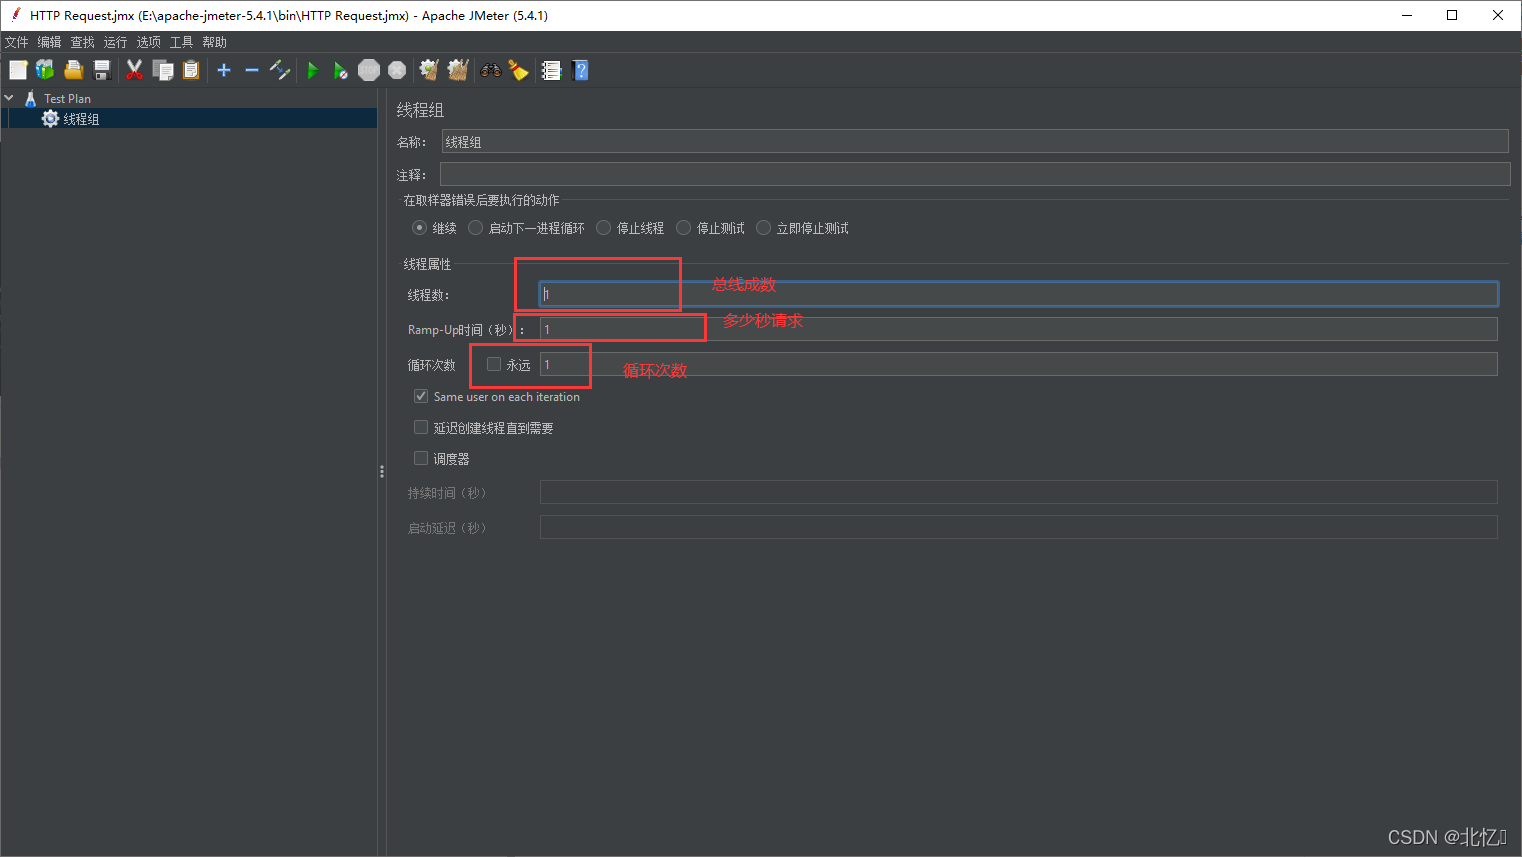Click the Reset Search broom icon
Viewport: 1522px width, 857px height.
(x=518, y=70)
